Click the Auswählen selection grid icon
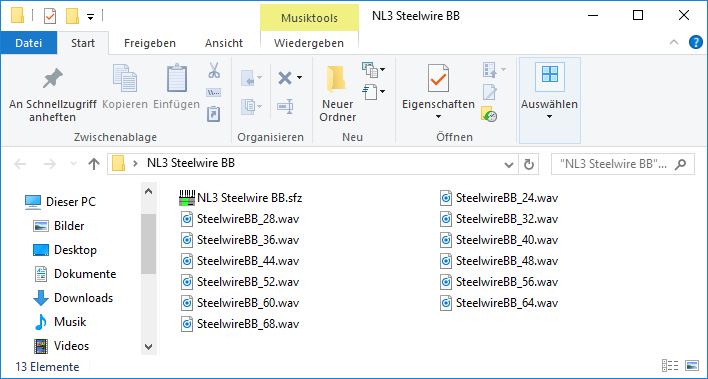 click(x=550, y=75)
